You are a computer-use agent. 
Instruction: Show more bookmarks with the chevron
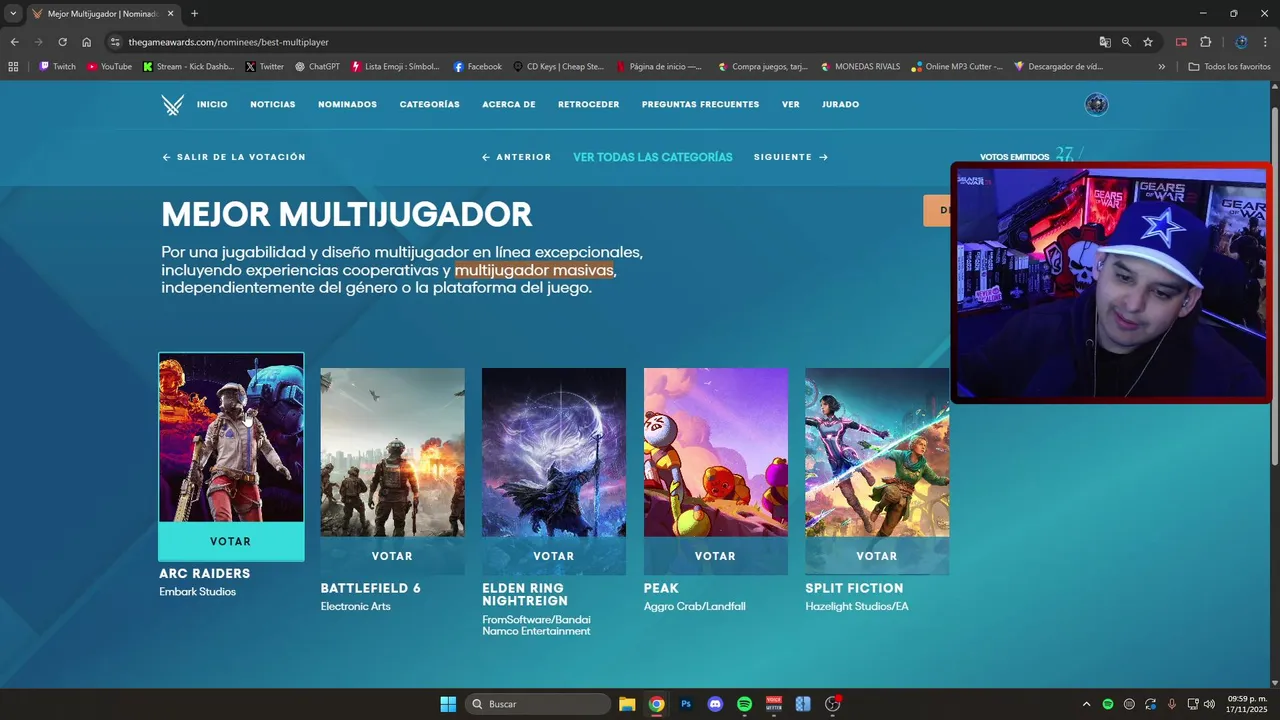point(1161,67)
